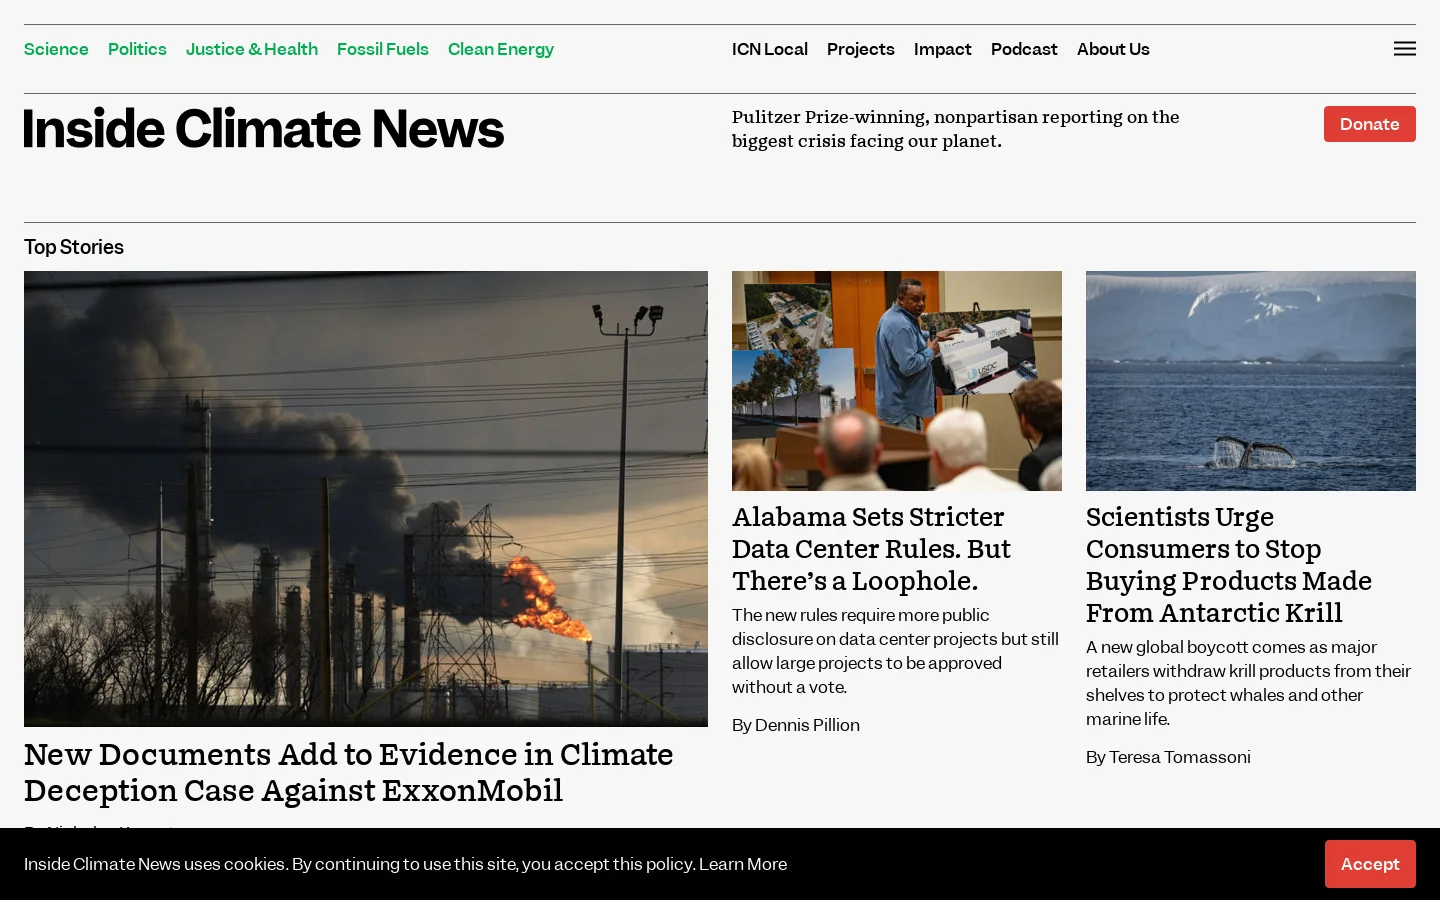This screenshot has width=1440, height=900.
Task: Open Fossil Fuels section
Action: 383,49
